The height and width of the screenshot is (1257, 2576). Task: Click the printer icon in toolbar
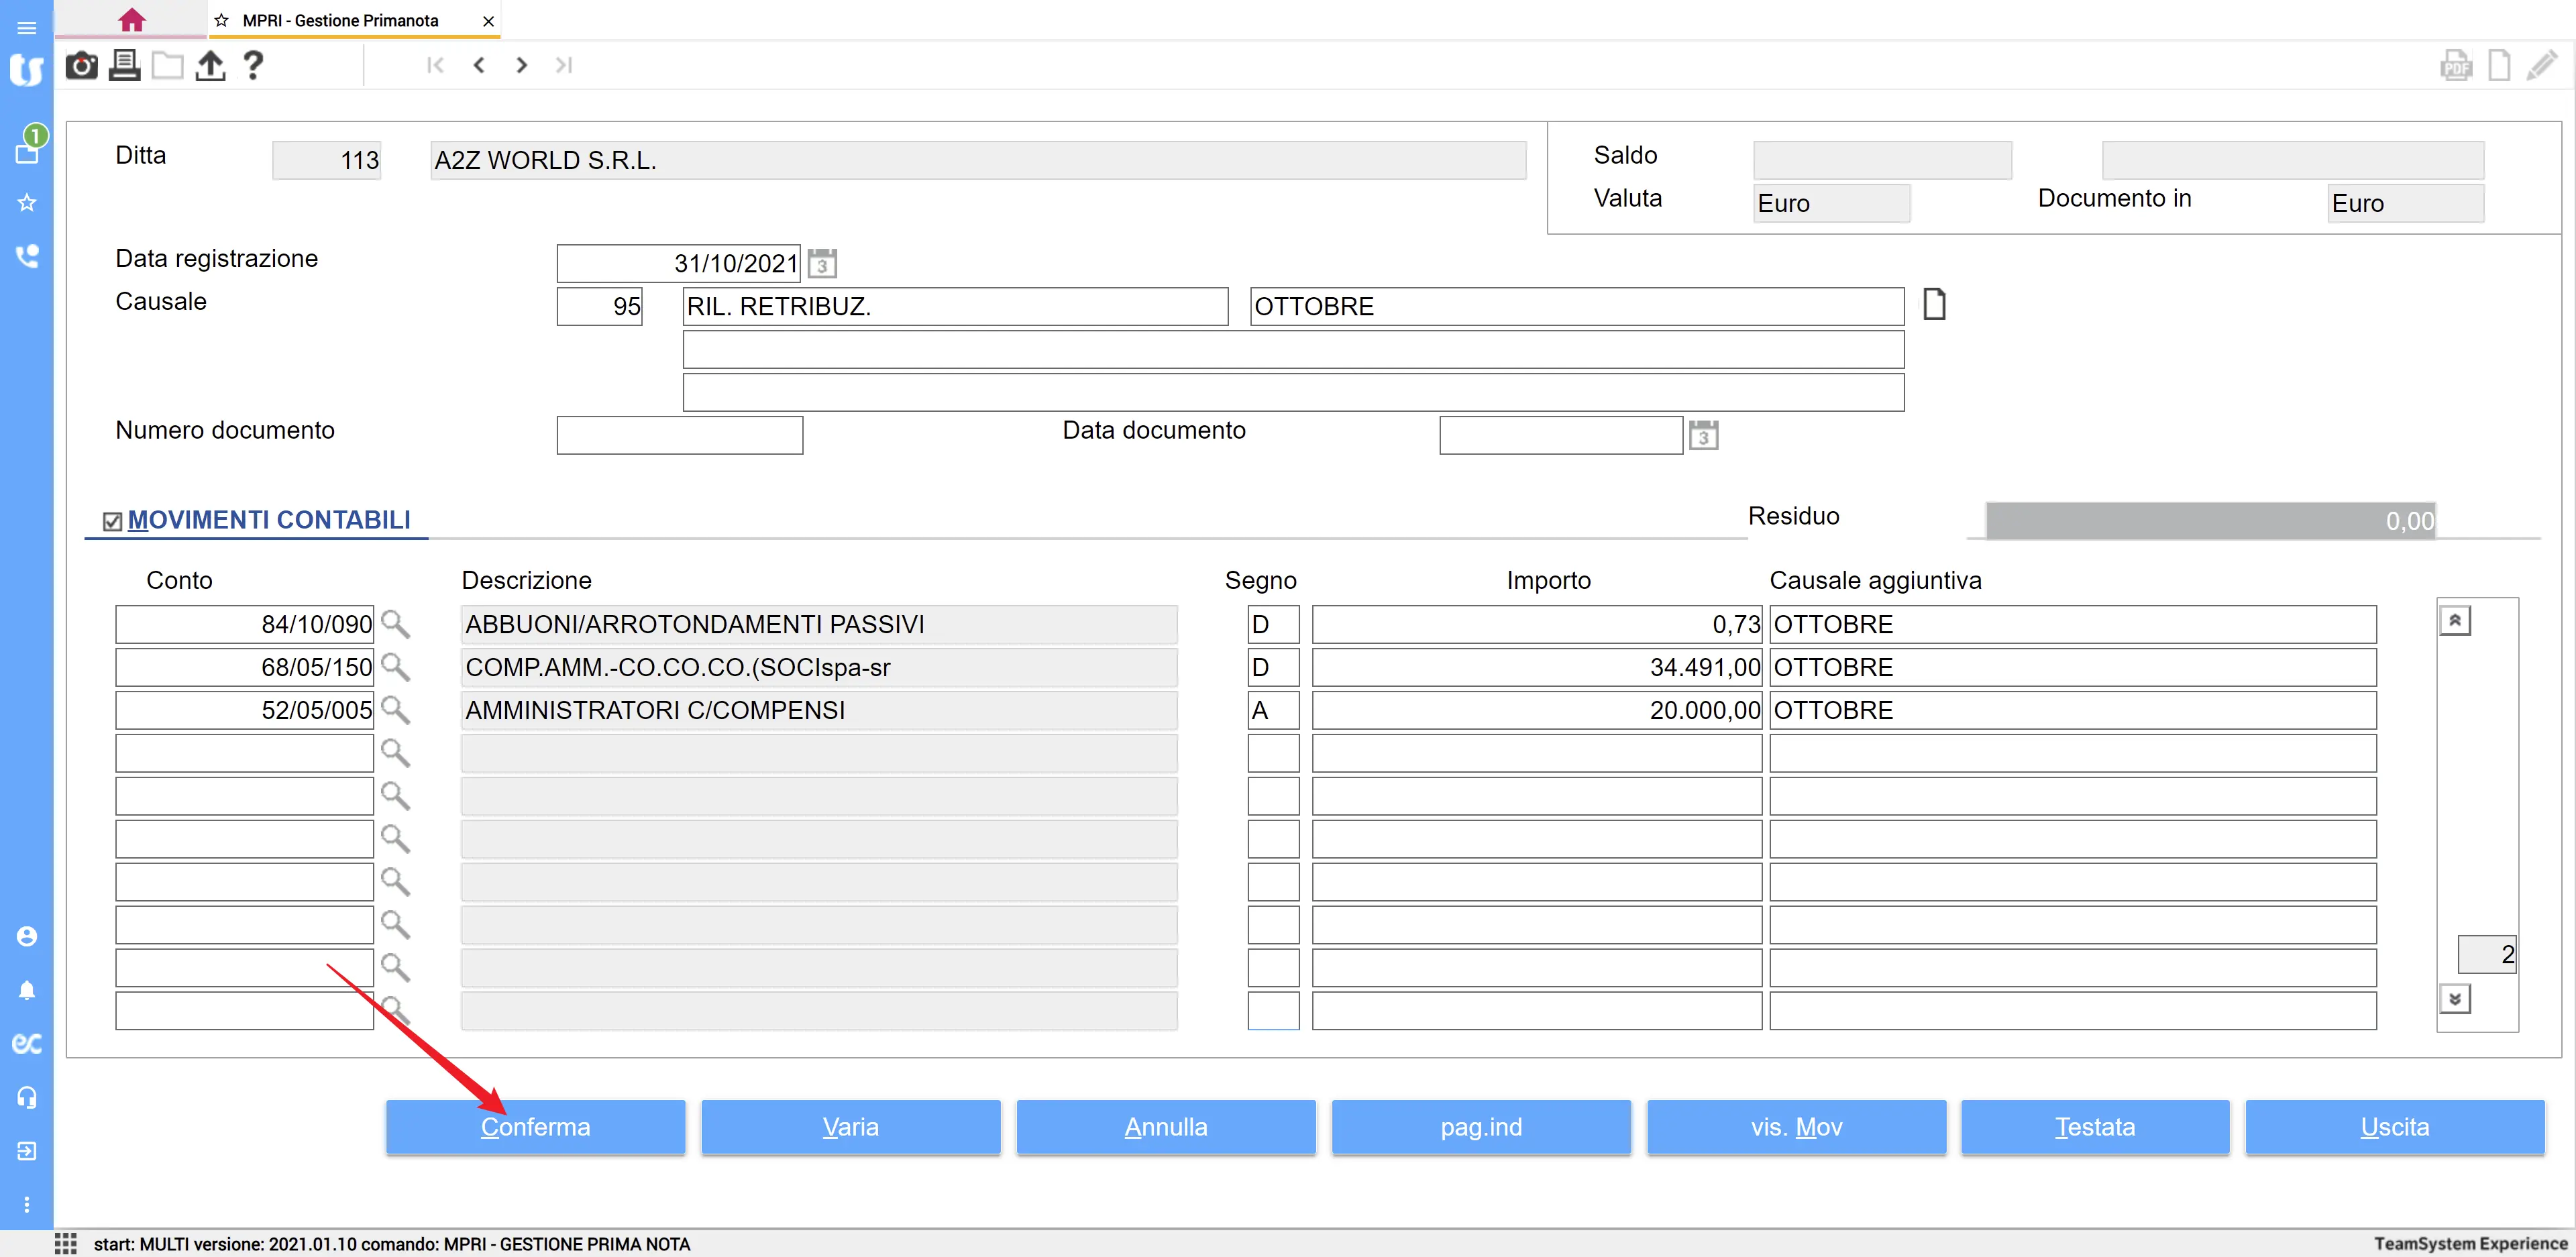point(124,66)
